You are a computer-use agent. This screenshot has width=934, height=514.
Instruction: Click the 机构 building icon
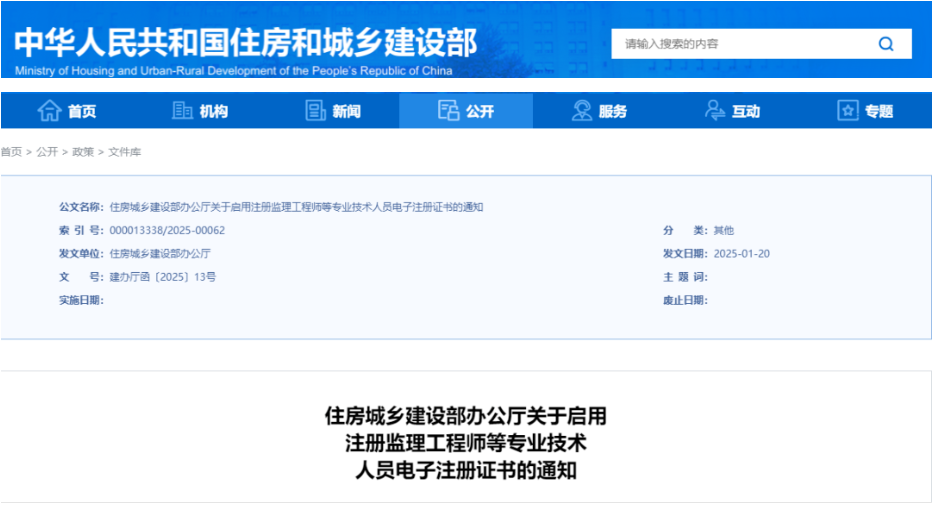pyautogui.click(x=182, y=111)
